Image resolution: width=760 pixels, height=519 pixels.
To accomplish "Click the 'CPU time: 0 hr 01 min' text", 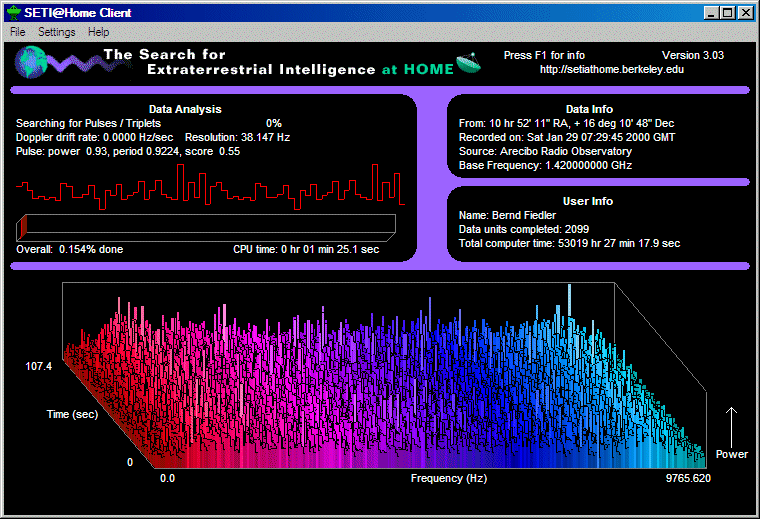I will click(x=306, y=250).
